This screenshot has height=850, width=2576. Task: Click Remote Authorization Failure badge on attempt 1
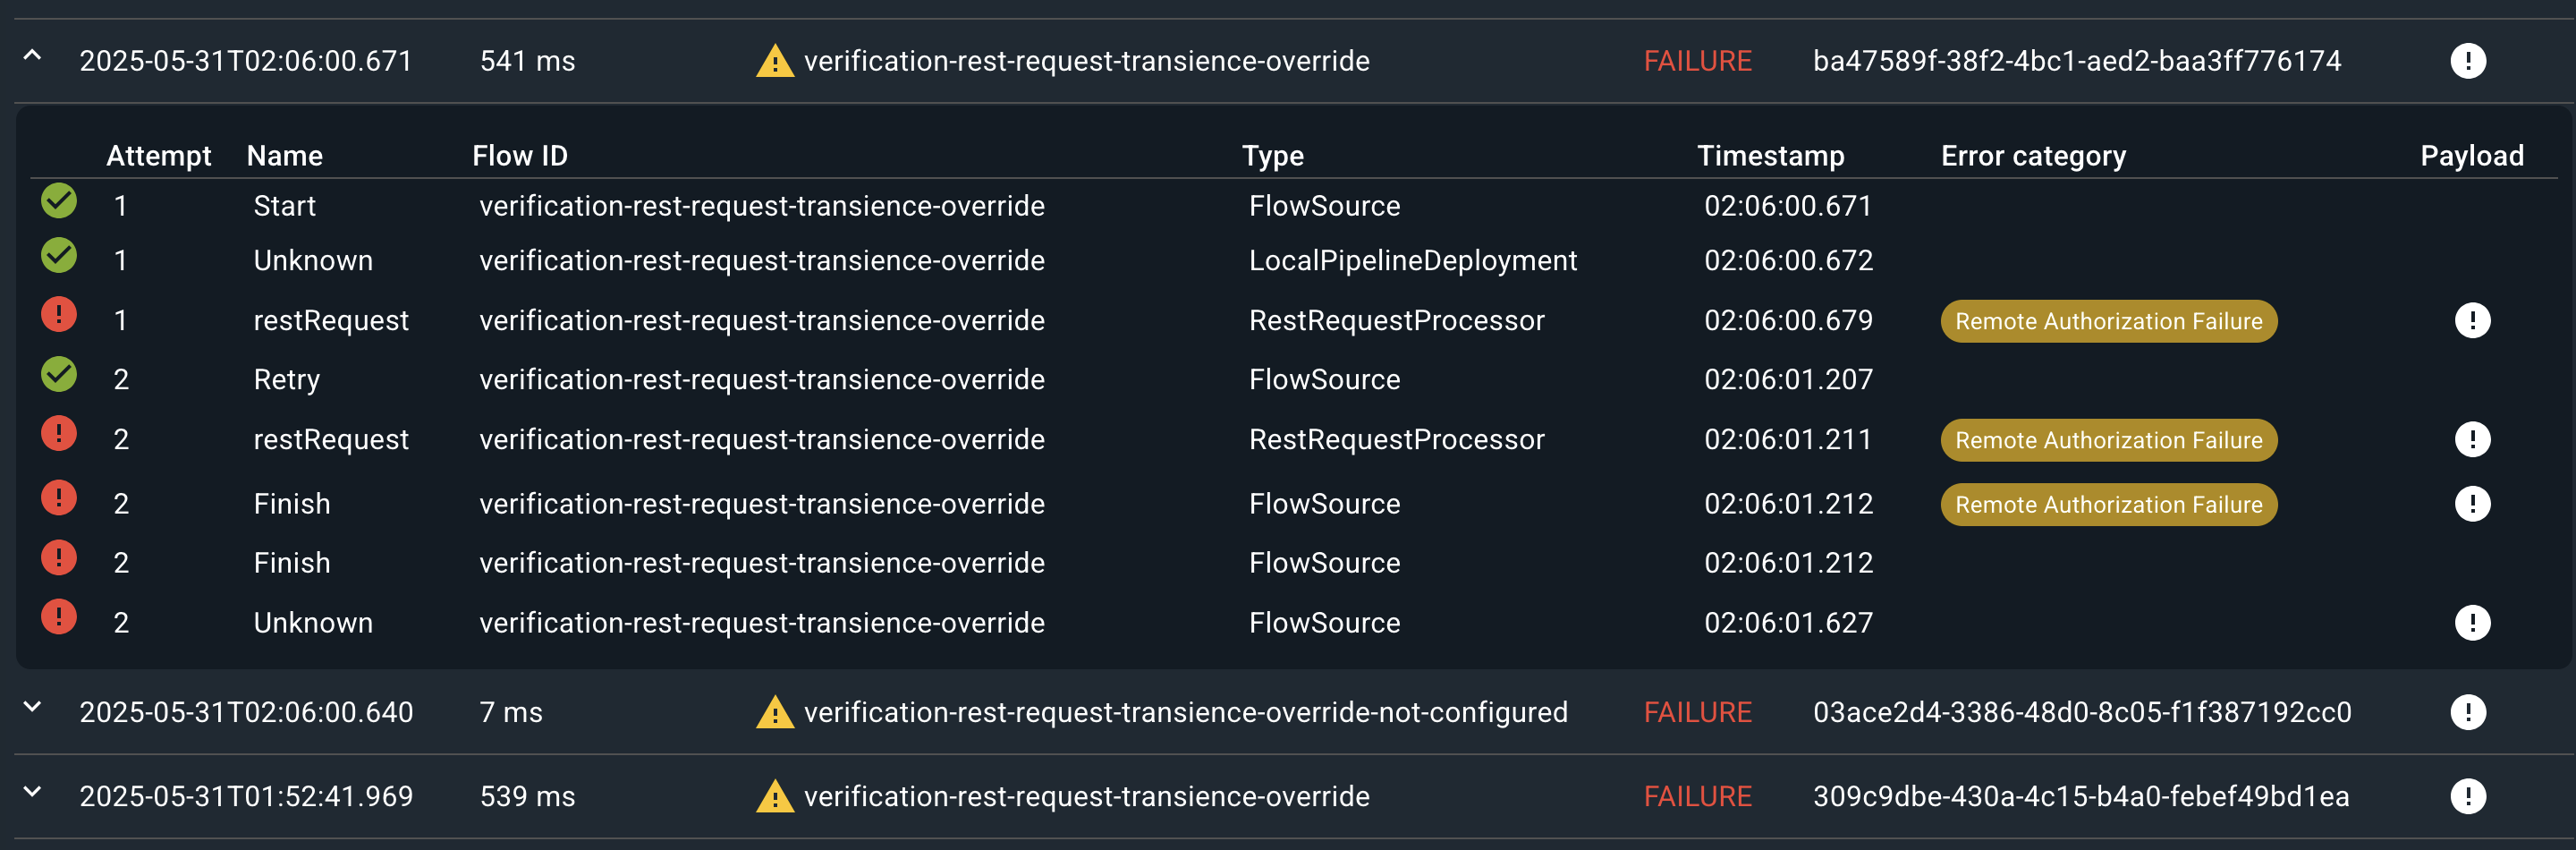click(x=2108, y=321)
